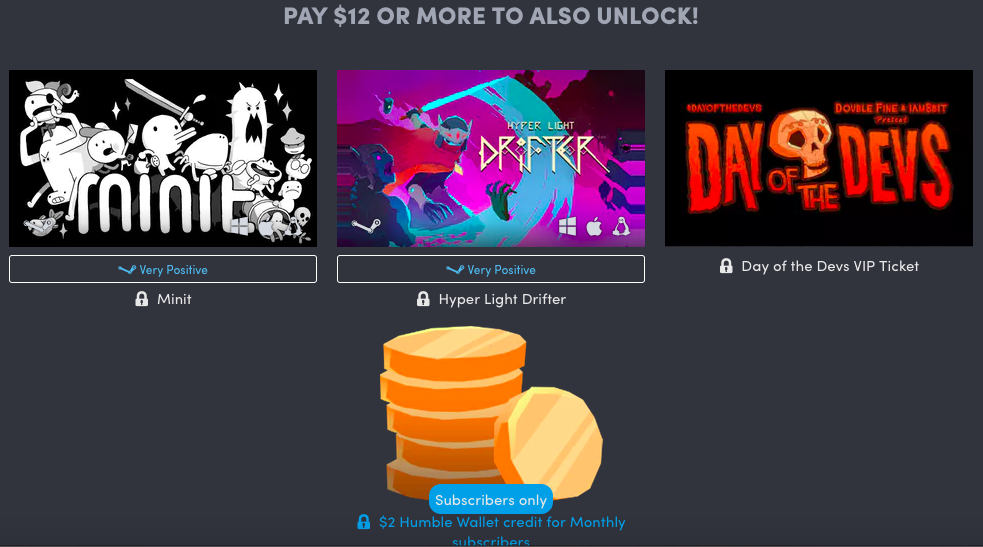983x547 pixels.
Task: Click the Subscribers only badge
Action: coord(491,500)
